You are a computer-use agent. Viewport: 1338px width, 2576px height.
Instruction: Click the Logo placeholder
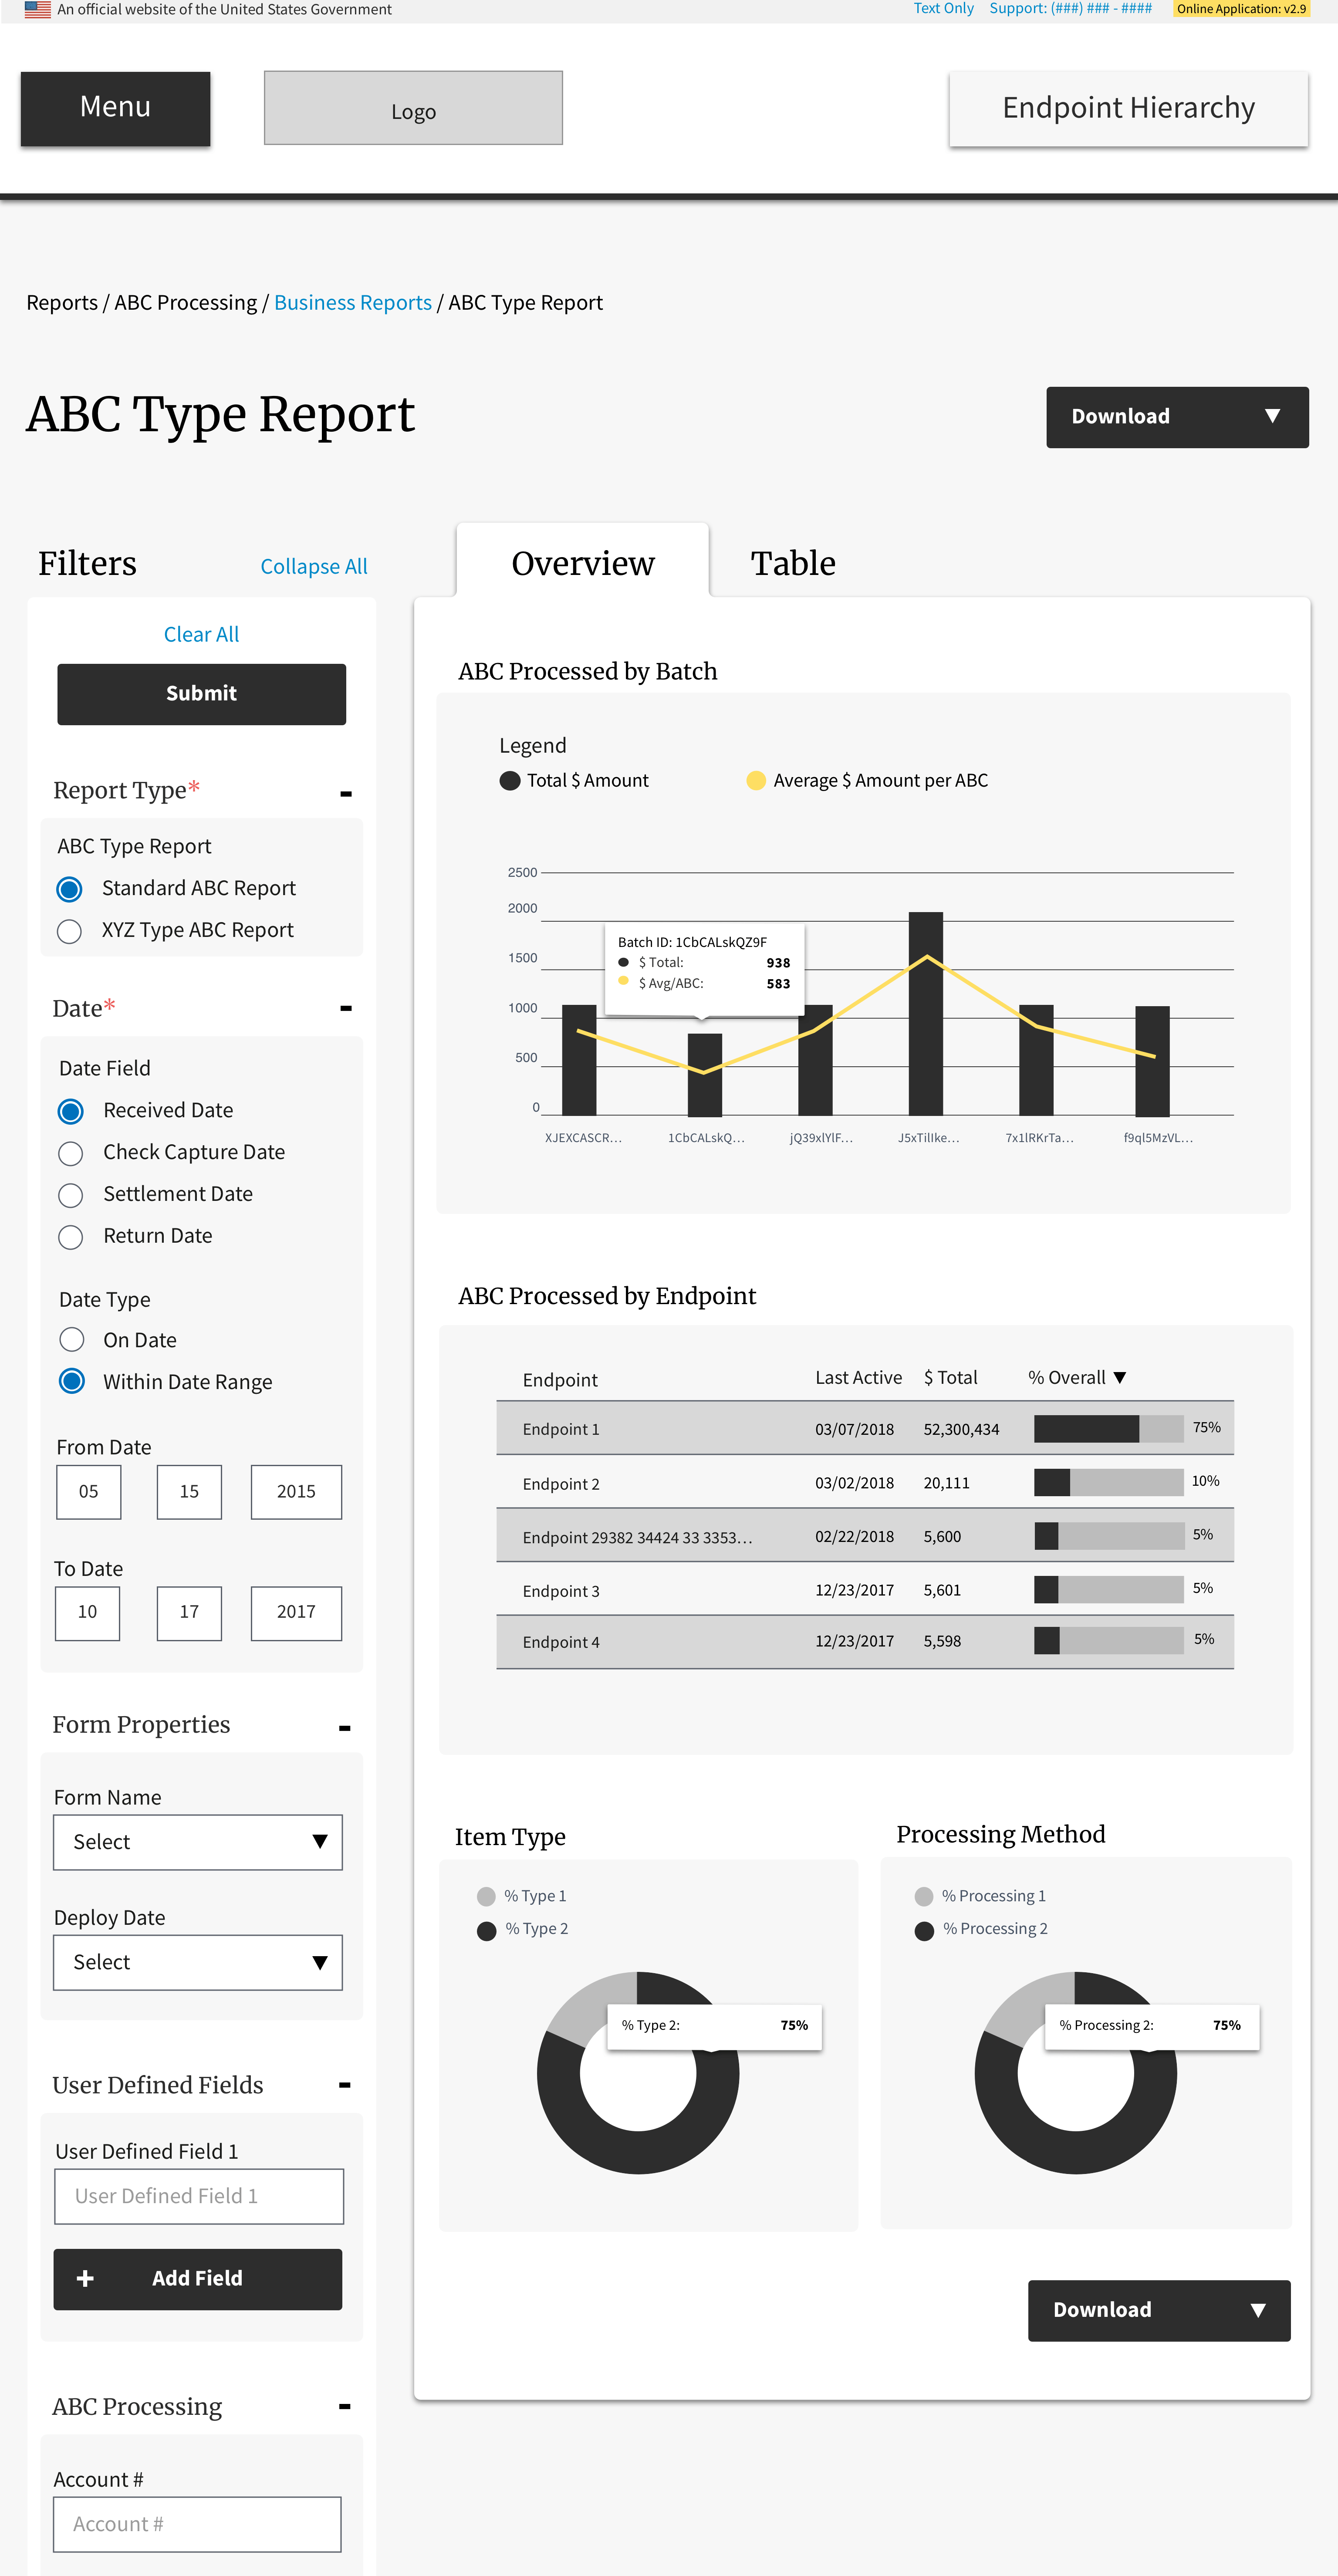(413, 108)
